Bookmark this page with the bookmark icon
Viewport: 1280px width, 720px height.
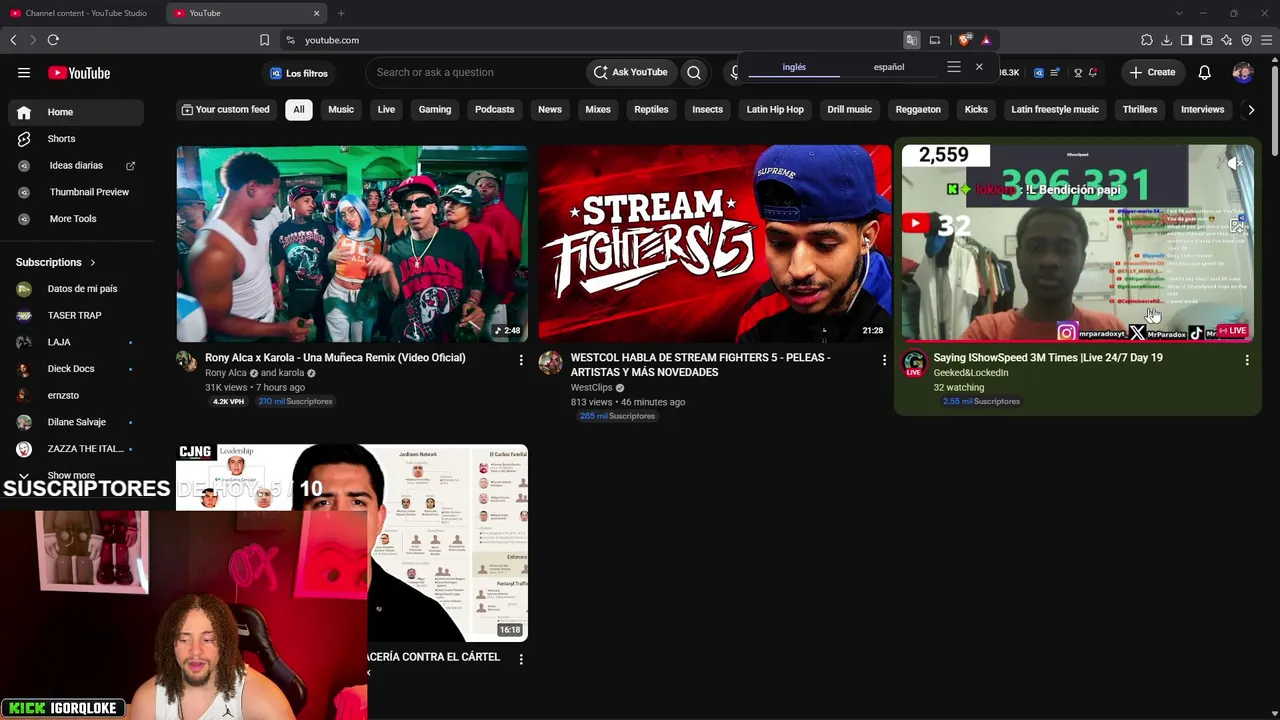pos(264,40)
